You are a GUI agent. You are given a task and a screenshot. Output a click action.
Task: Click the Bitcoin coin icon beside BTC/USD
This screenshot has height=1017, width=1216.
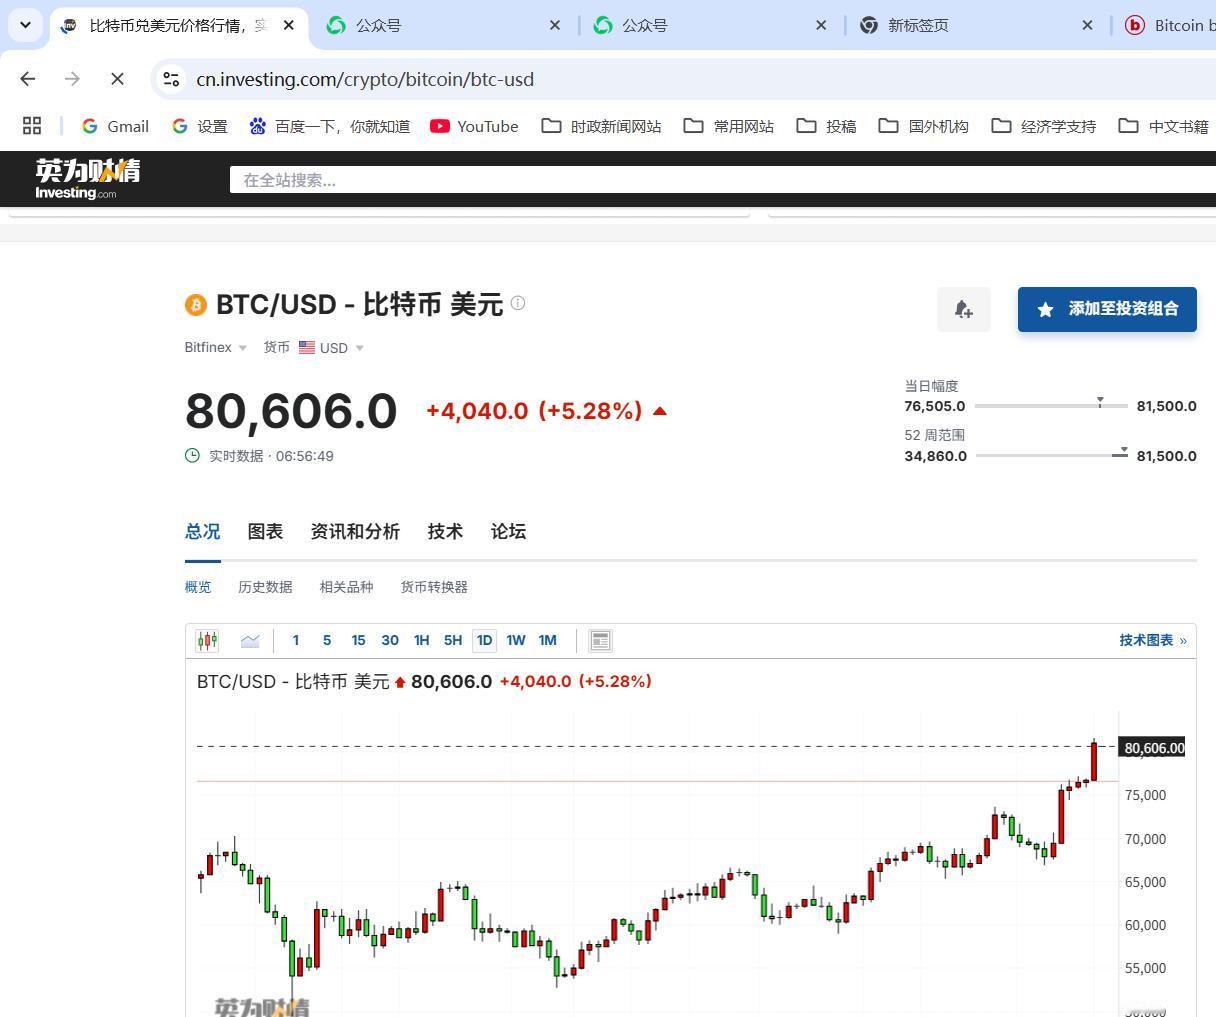[195, 304]
